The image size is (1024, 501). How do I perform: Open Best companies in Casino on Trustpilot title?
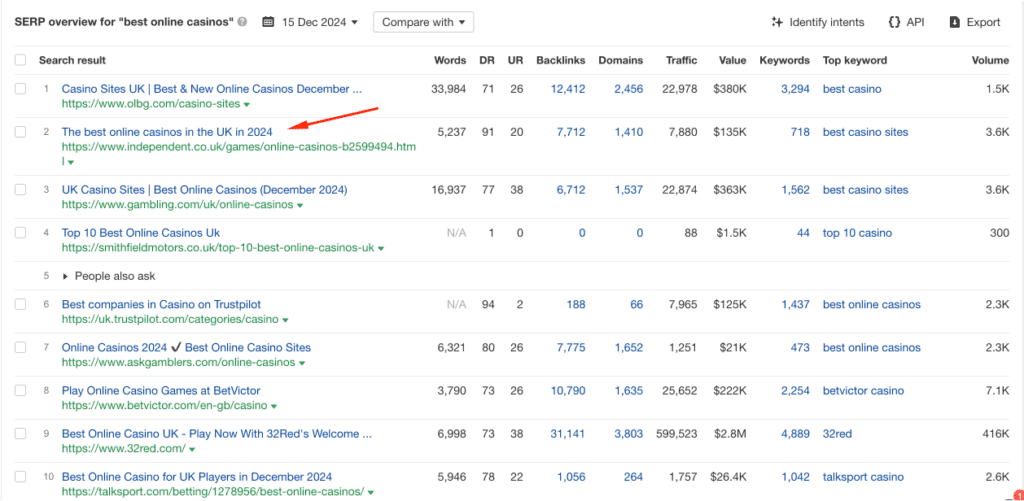tap(161, 304)
